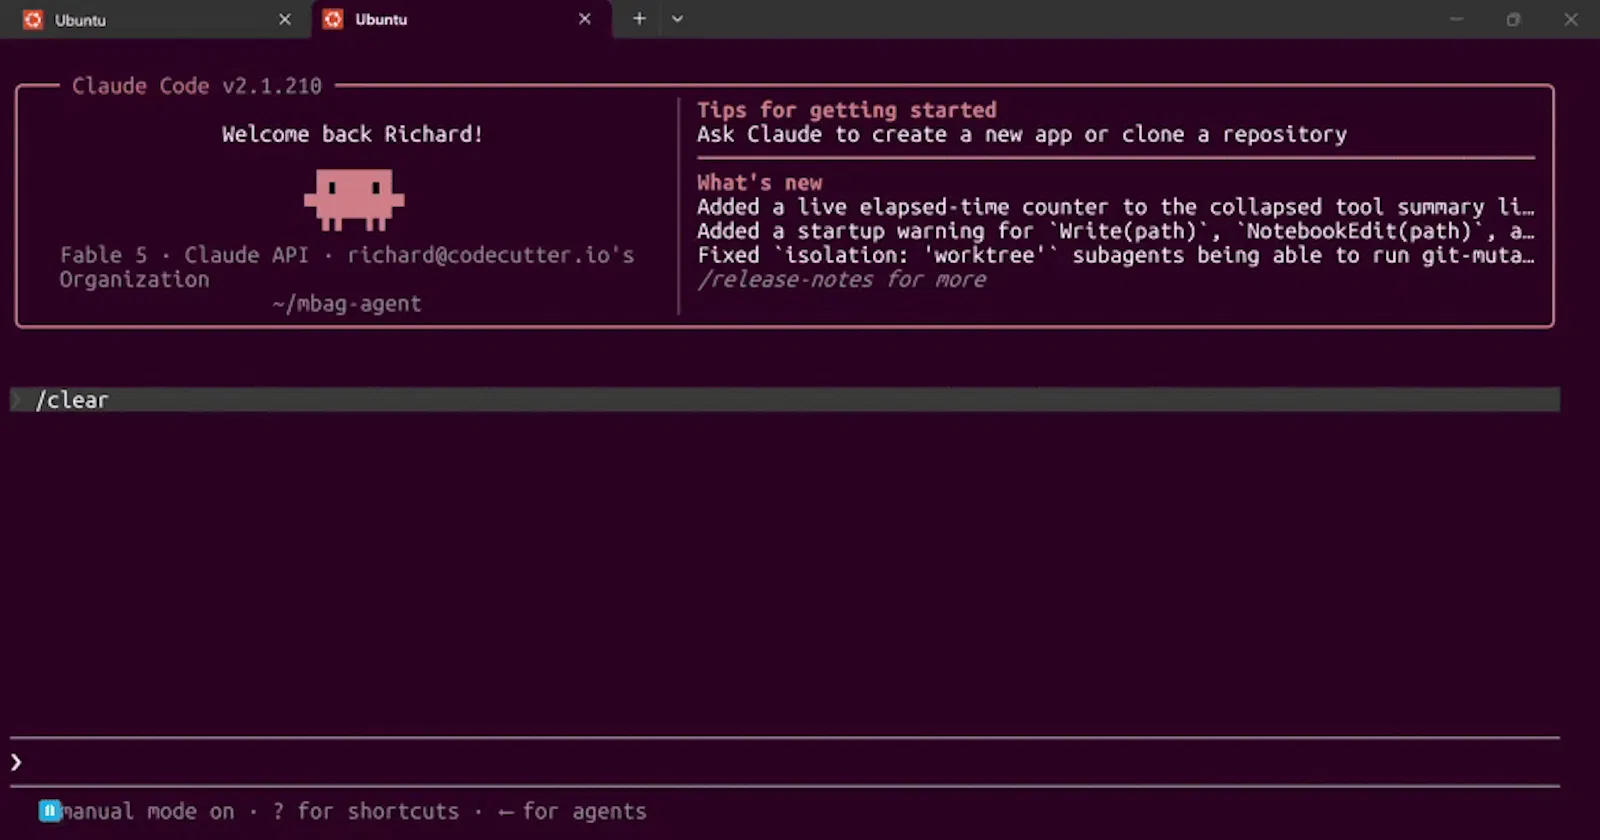Click the Ubuntu logo on first tab

click(x=33, y=19)
